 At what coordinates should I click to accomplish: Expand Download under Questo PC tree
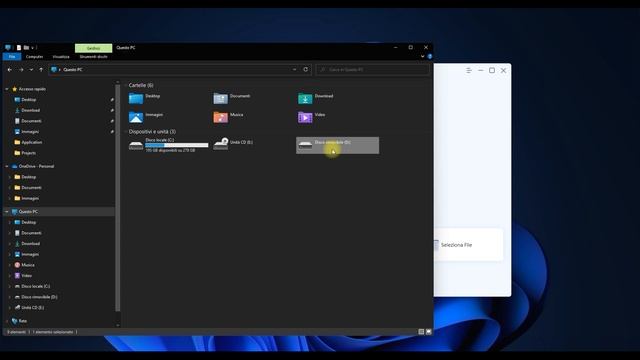(9, 244)
